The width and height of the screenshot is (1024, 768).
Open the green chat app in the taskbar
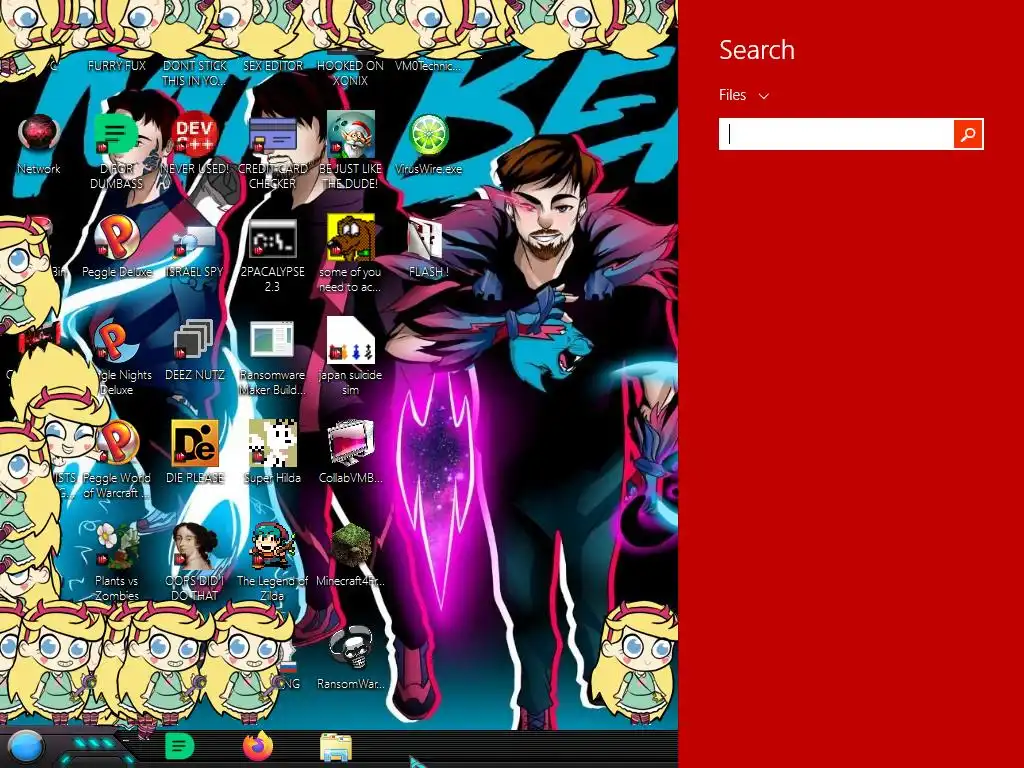tap(179, 746)
